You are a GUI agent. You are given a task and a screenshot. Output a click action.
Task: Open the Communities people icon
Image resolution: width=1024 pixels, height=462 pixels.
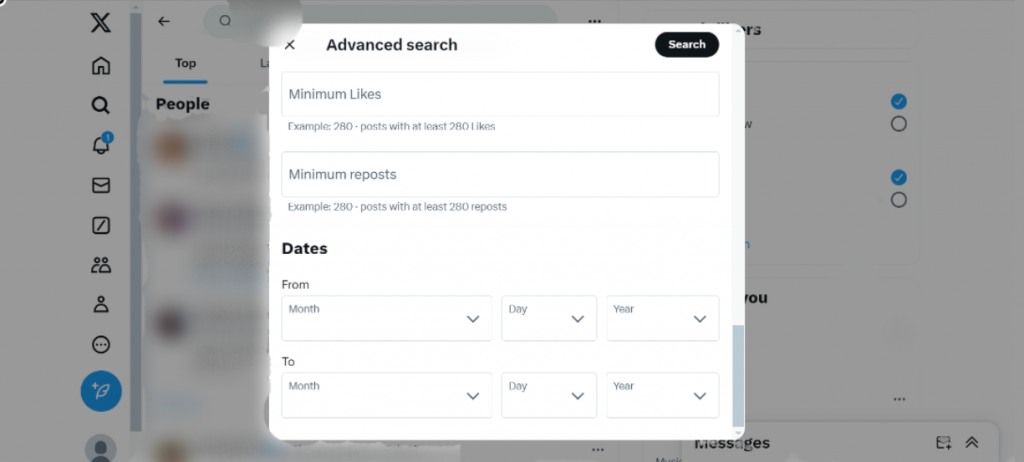point(100,265)
